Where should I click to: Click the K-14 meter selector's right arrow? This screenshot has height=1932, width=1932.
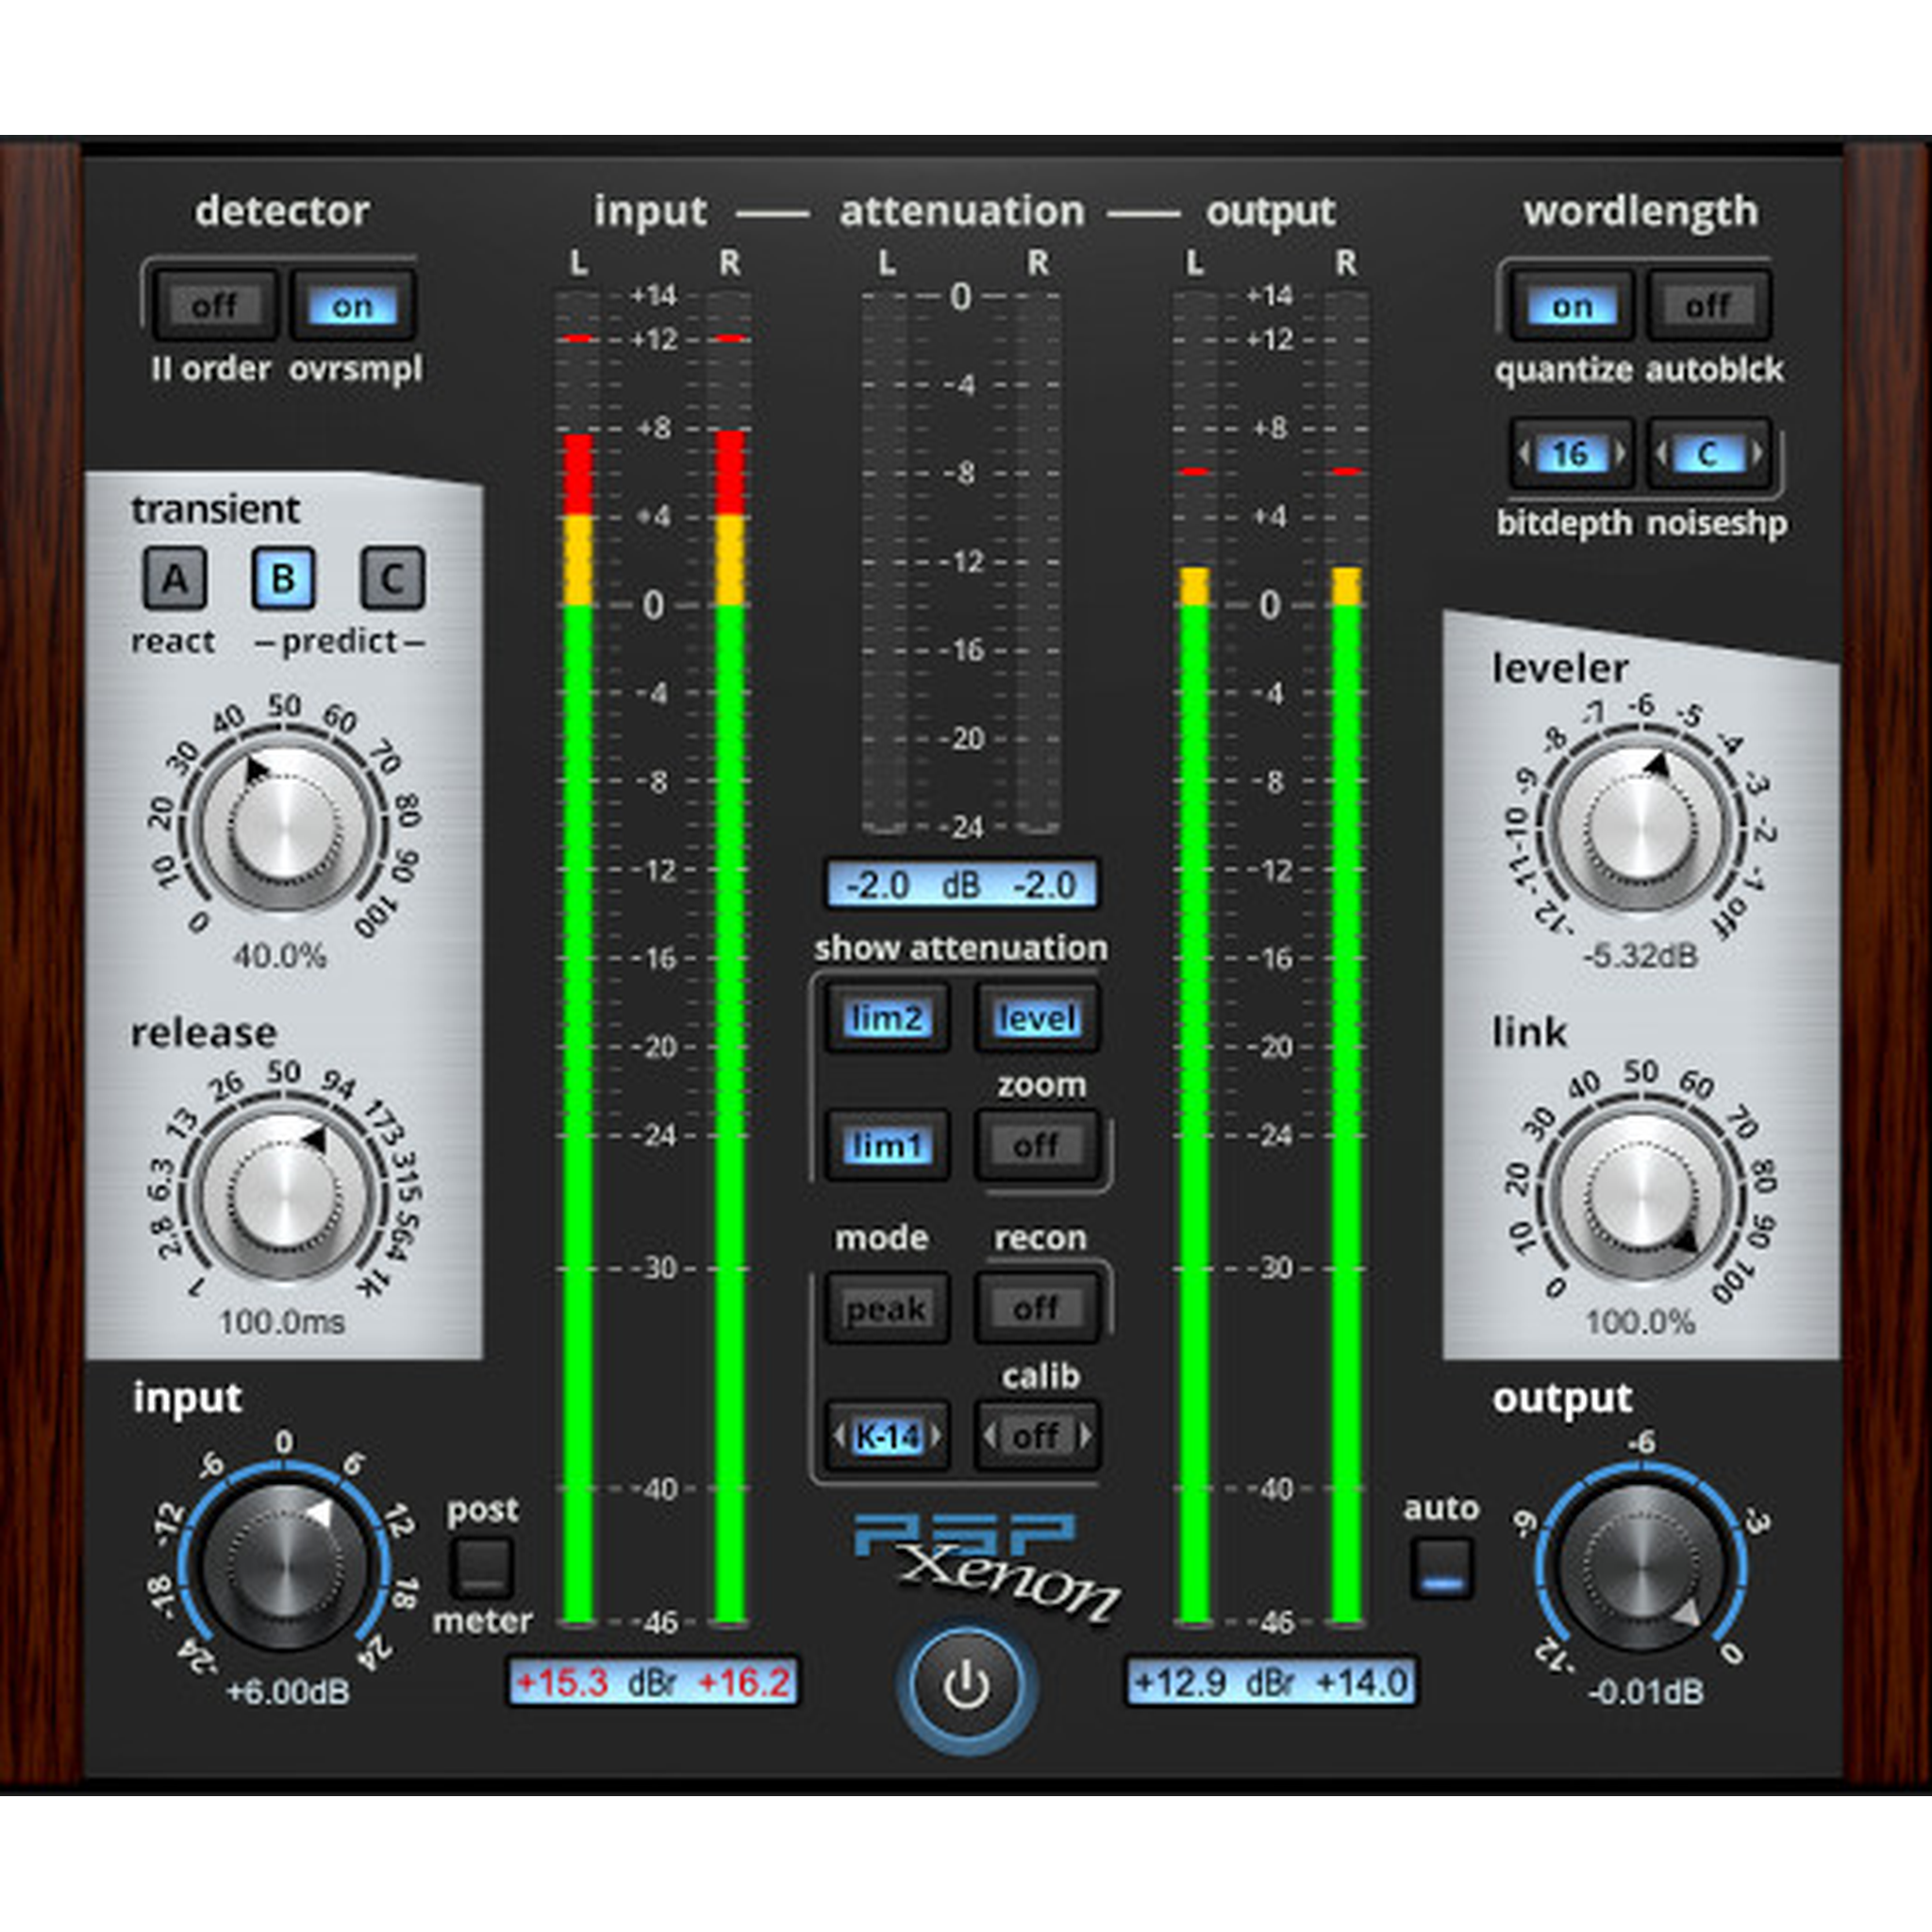click(936, 1437)
